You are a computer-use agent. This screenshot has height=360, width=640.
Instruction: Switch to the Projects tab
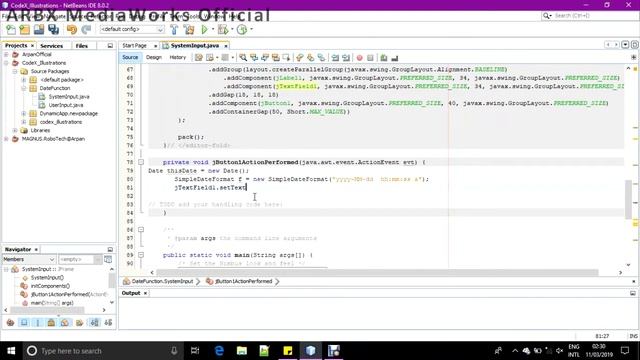click(16, 45)
